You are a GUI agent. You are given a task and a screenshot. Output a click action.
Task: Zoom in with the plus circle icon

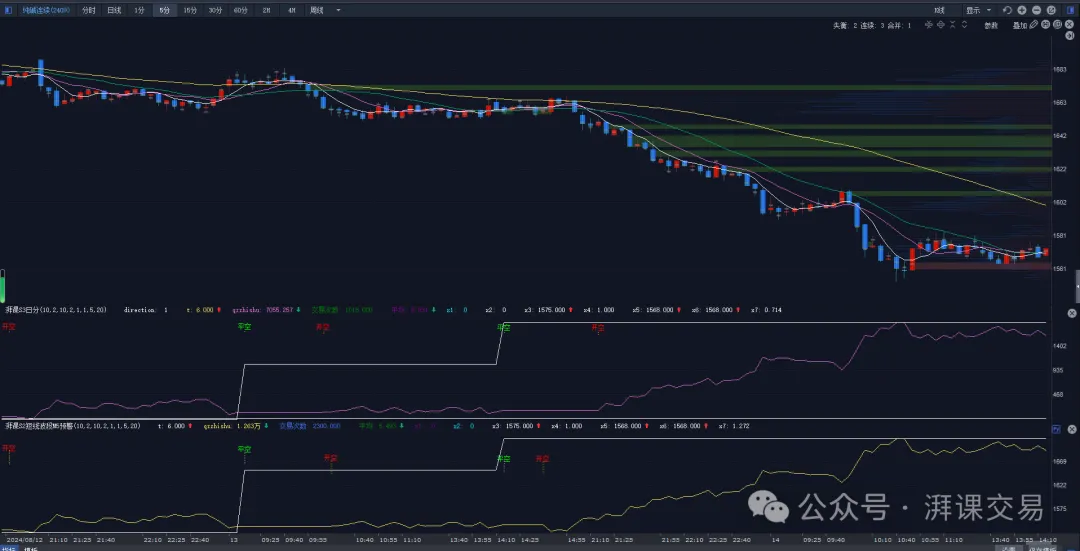tap(1022, 10)
